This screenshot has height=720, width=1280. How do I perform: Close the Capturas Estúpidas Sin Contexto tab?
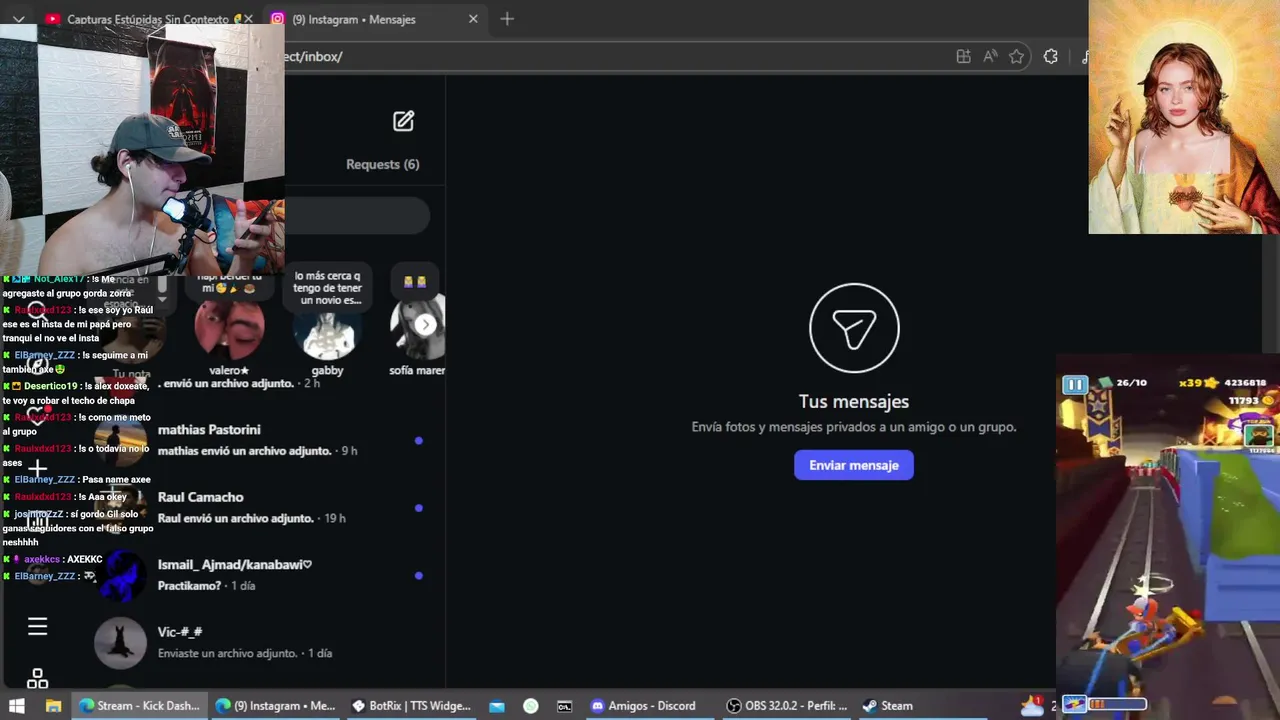(x=248, y=19)
